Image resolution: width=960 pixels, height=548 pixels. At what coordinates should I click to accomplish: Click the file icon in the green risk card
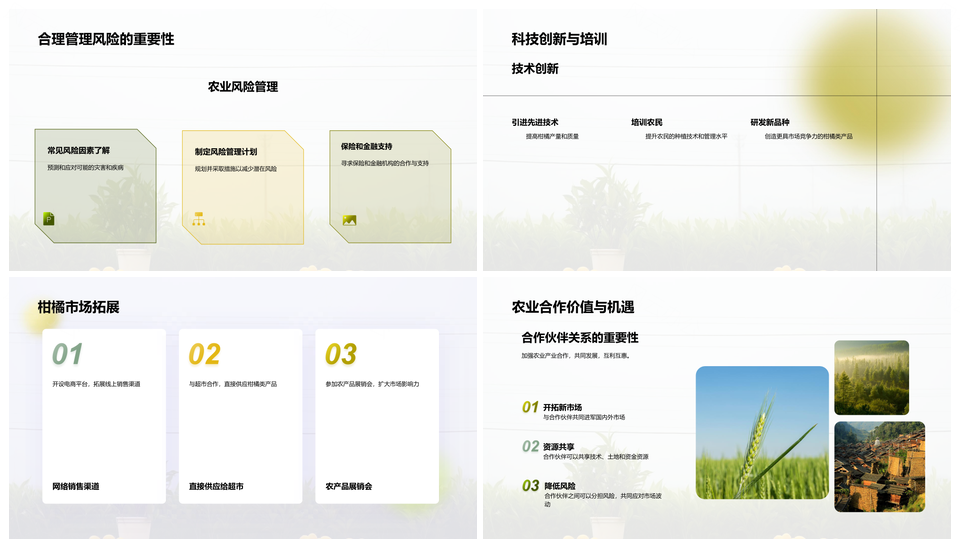(x=49, y=218)
